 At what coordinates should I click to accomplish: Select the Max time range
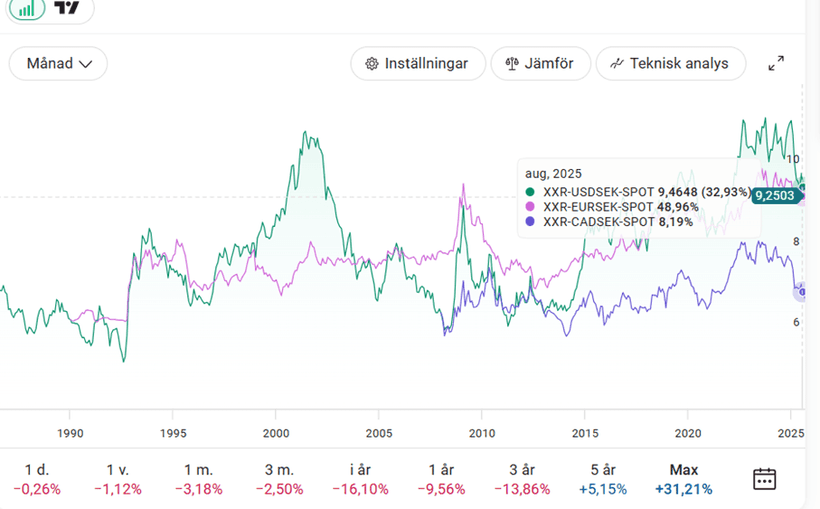tap(684, 479)
